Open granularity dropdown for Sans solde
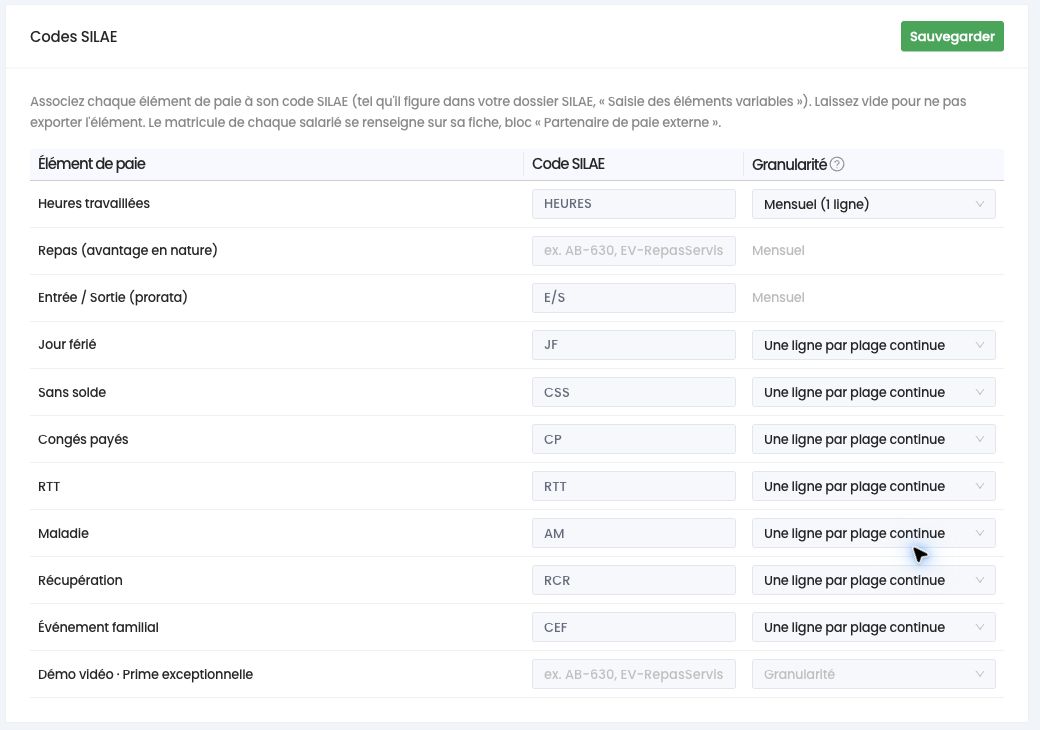This screenshot has height=730, width=1040. click(874, 393)
